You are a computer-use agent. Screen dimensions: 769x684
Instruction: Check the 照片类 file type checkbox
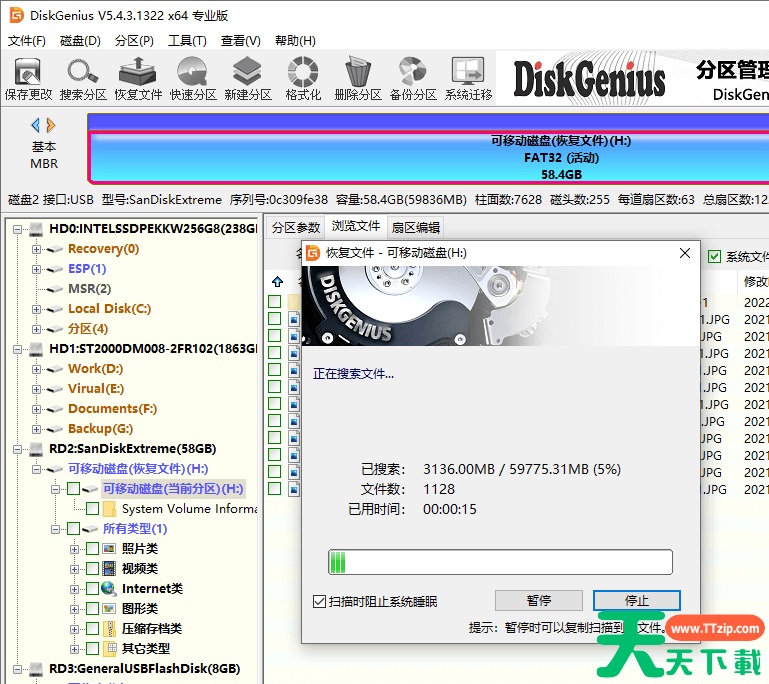tap(92, 549)
